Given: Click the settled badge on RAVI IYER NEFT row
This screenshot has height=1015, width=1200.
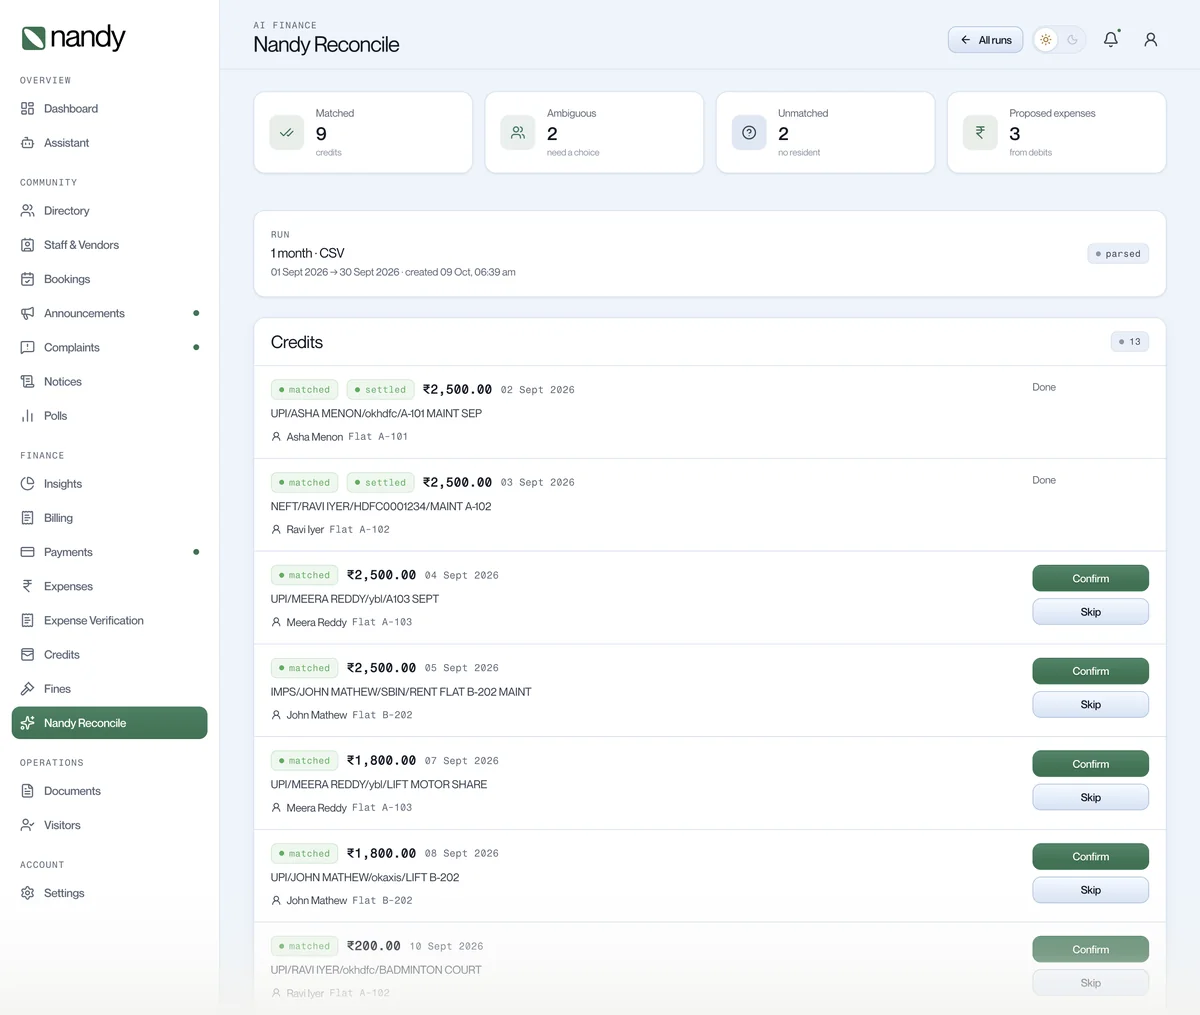Looking at the screenshot, I should [380, 482].
